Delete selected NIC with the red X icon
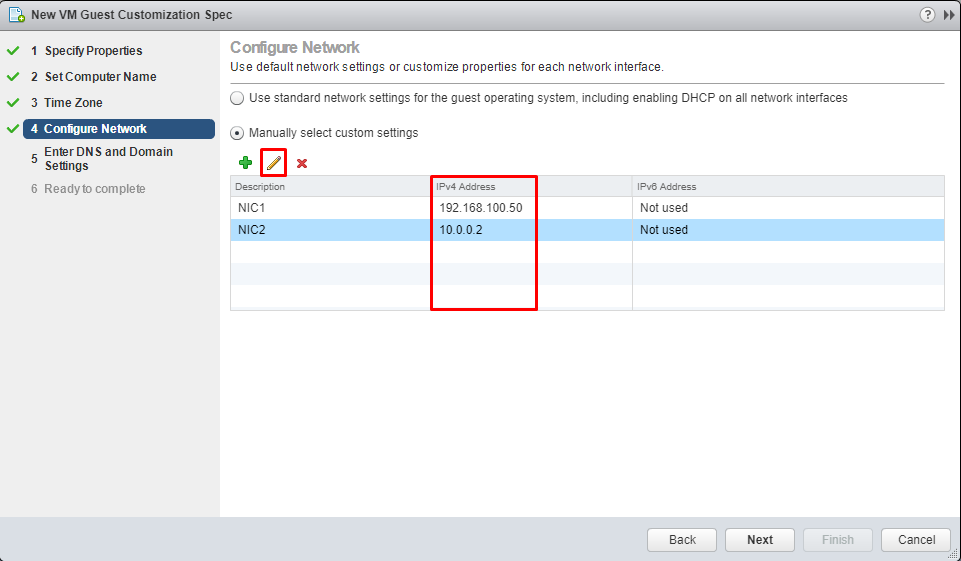The image size is (961, 561). [302, 163]
